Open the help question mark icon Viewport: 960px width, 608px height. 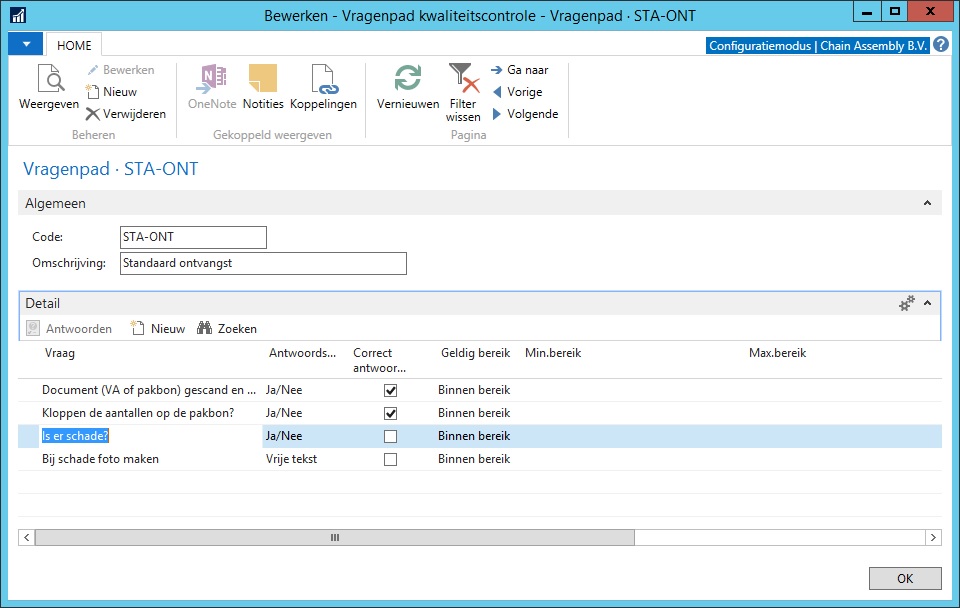(941, 45)
